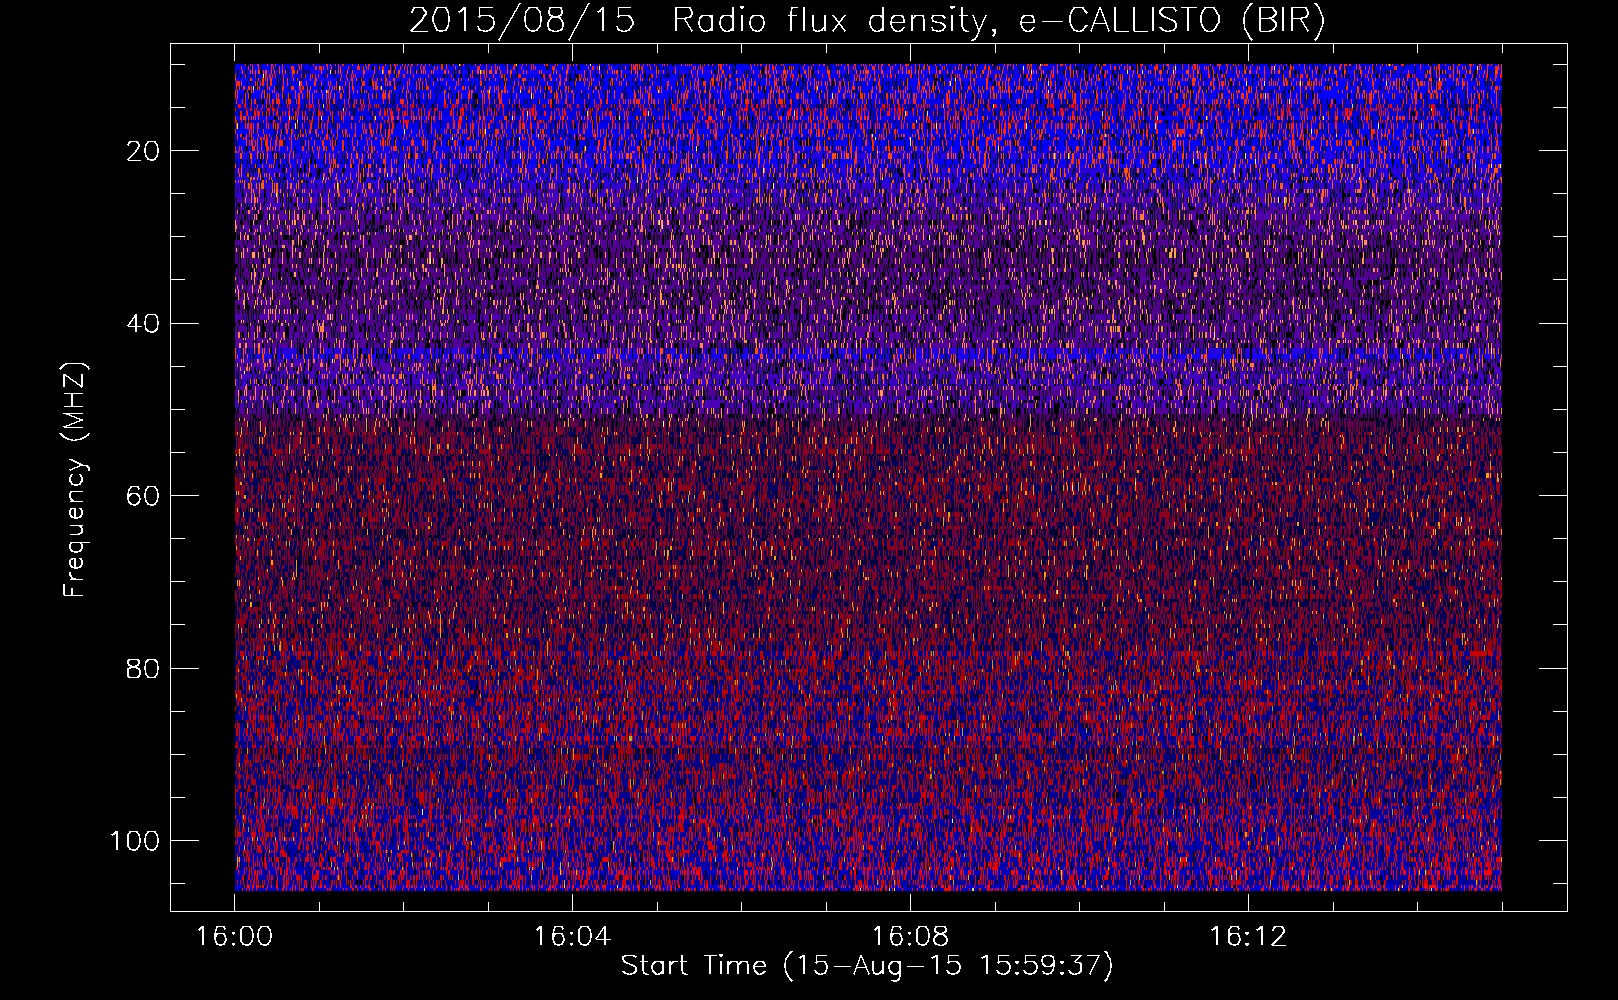Screen dimensions: 1618x1000
Task: Select the 16:04 time tick label
Action: pyautogui.click(x=572, y=937)
